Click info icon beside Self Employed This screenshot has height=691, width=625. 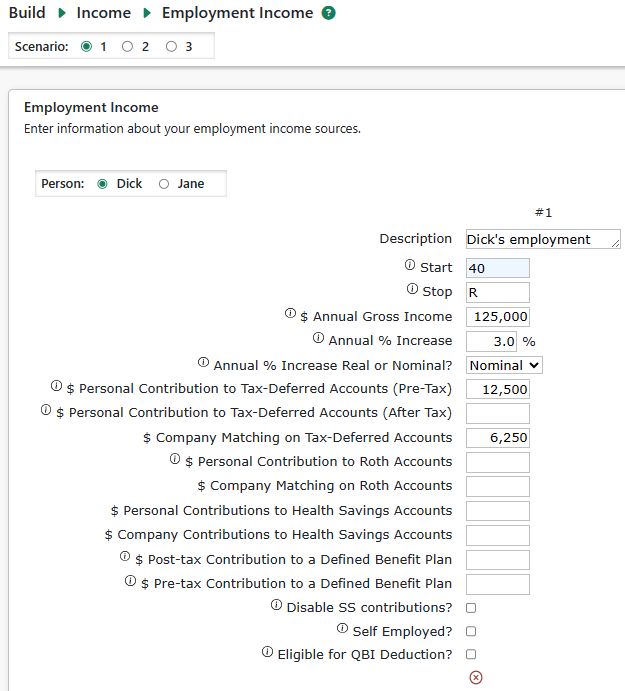coord(343,630)
